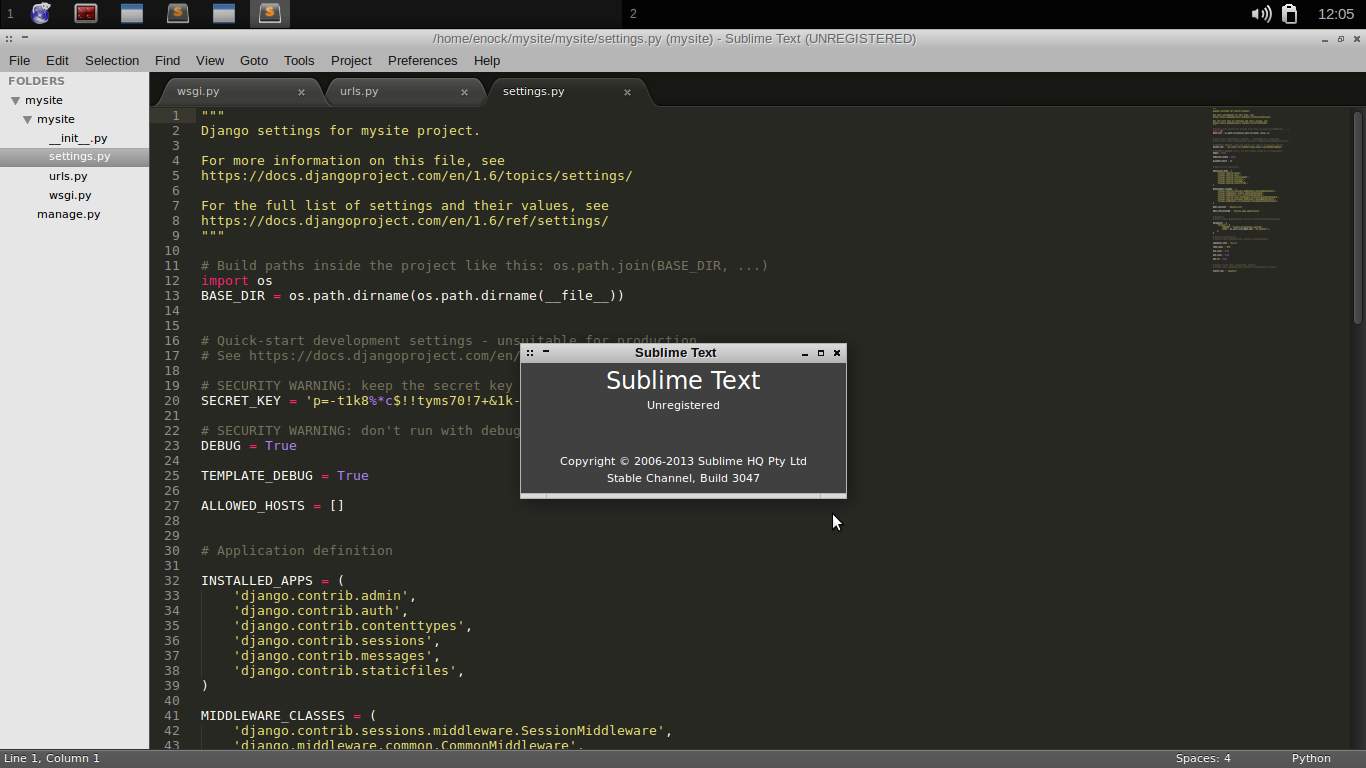1366x768 pixels.
Task: Open the View menu
Action: tap(210, 60)
